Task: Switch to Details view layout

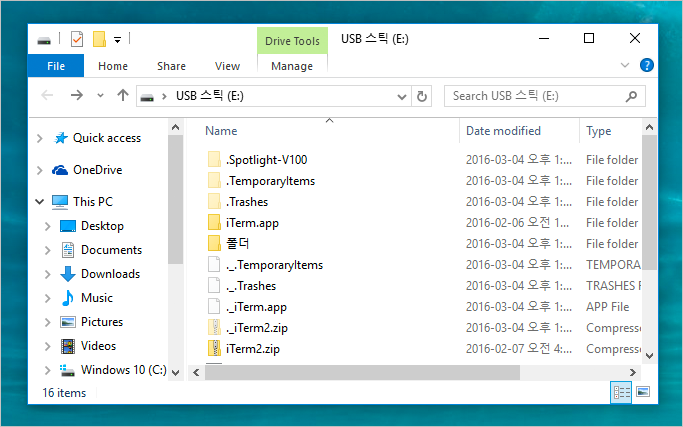Action: click(x=621, y=392)
